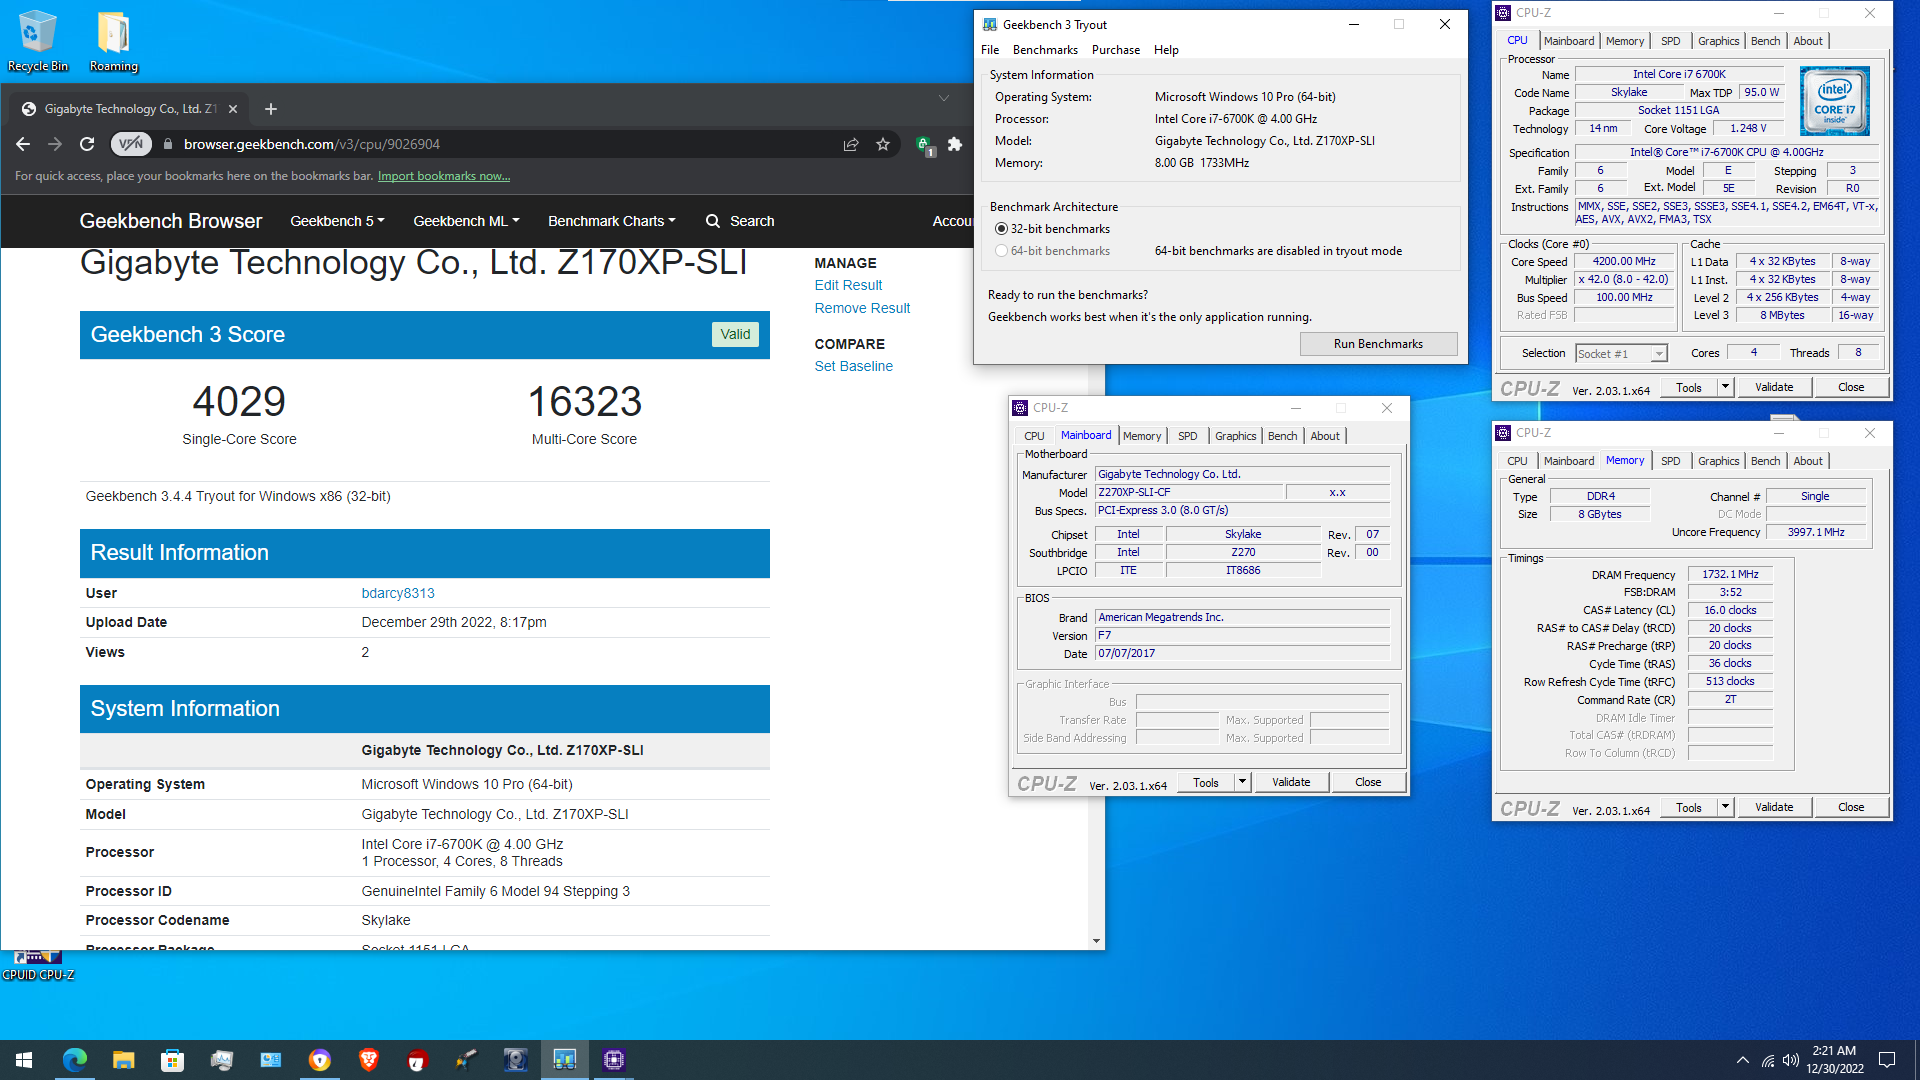Screen dimensions: 1920x1080
Task: Open Search on Geekbench Browser
Action: 740,221
